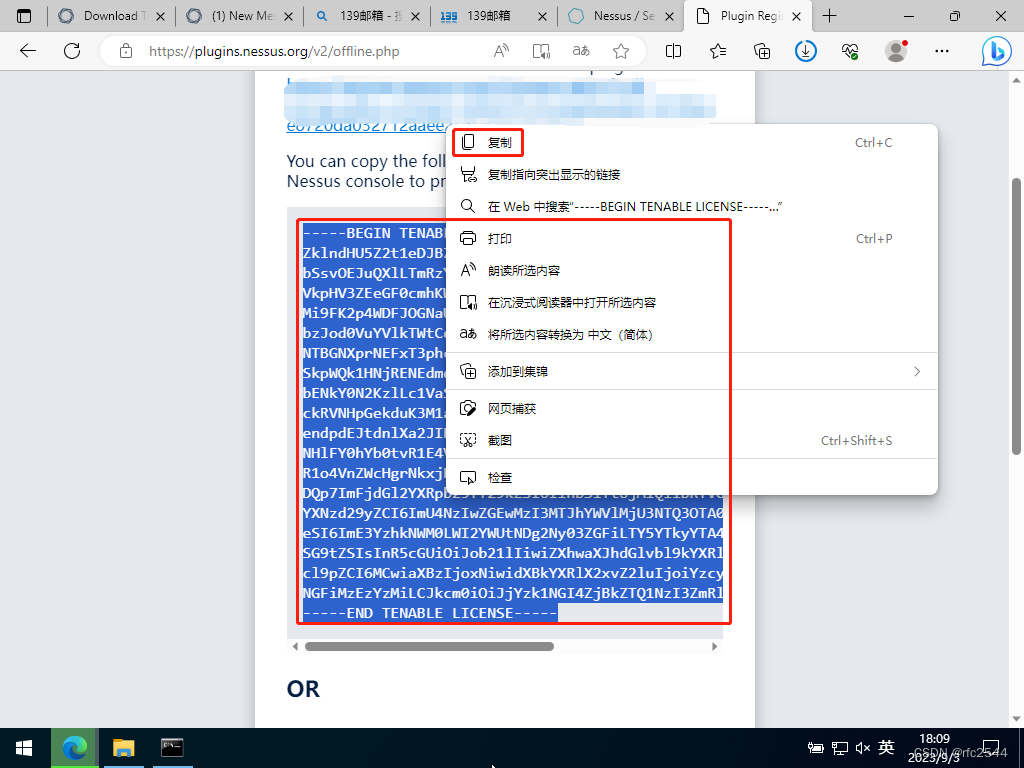Open Settings and more menu

pyautogui.click(x=942, y=51)
